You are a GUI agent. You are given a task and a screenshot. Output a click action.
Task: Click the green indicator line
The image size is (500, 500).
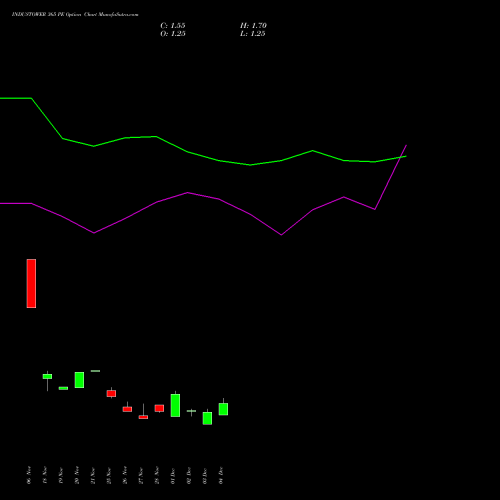click(x=219, y=161)
